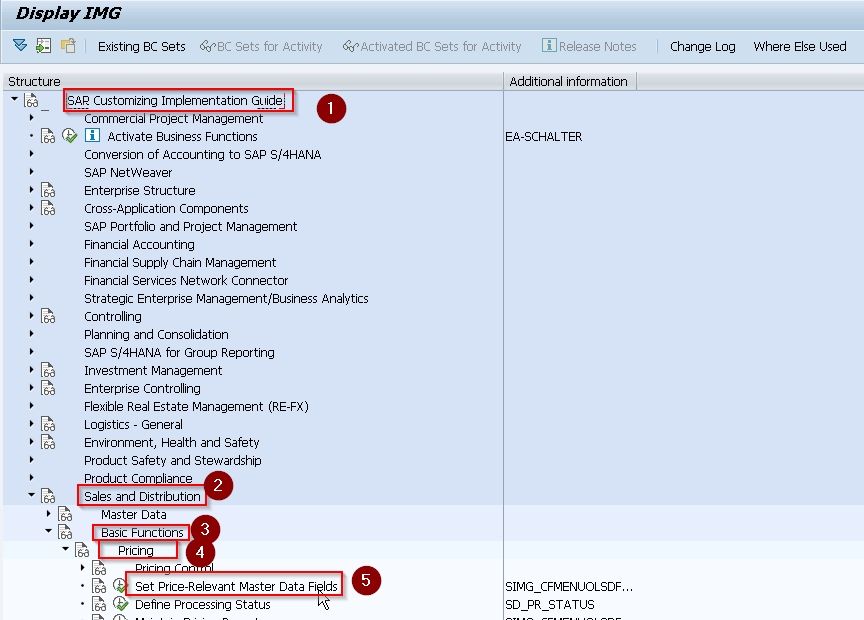
Task: Expand Financial Accounting node arrow
Action: (31, 244)
